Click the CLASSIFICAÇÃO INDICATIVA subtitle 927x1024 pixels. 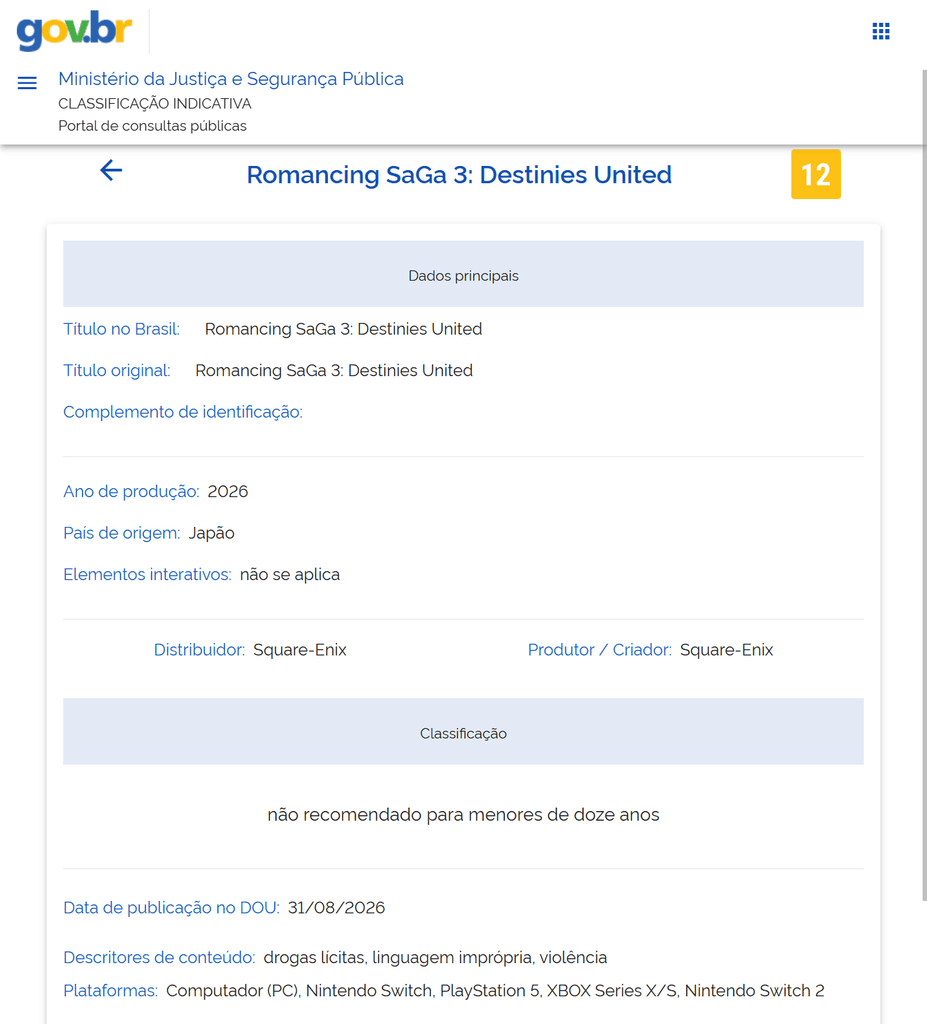pos(155,104)
